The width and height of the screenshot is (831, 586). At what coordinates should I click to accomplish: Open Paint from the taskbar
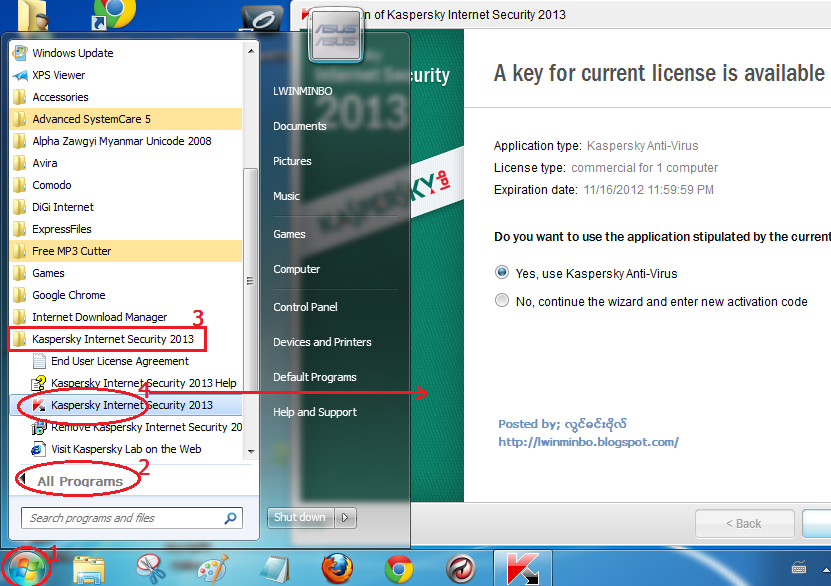pos(213,570)
